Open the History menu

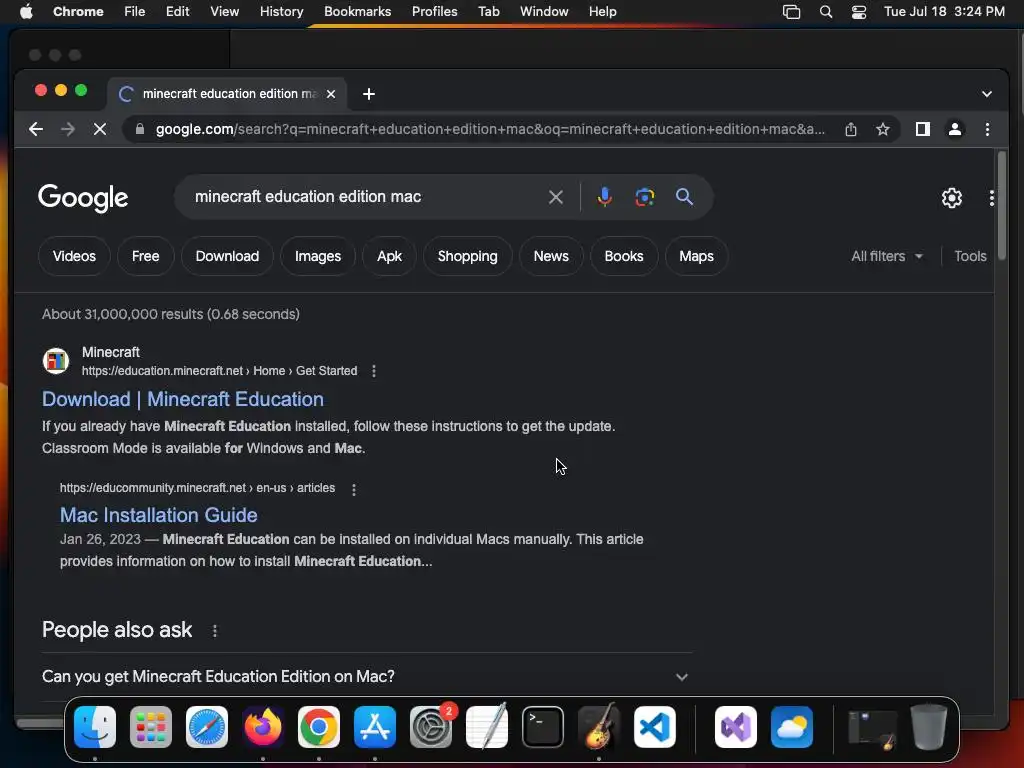281,12
